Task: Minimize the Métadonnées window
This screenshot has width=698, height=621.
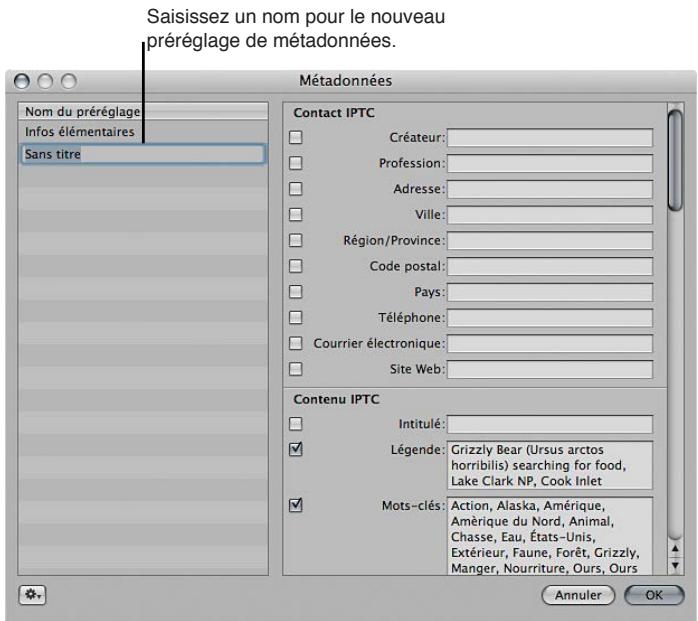Action: coord(45,81)
